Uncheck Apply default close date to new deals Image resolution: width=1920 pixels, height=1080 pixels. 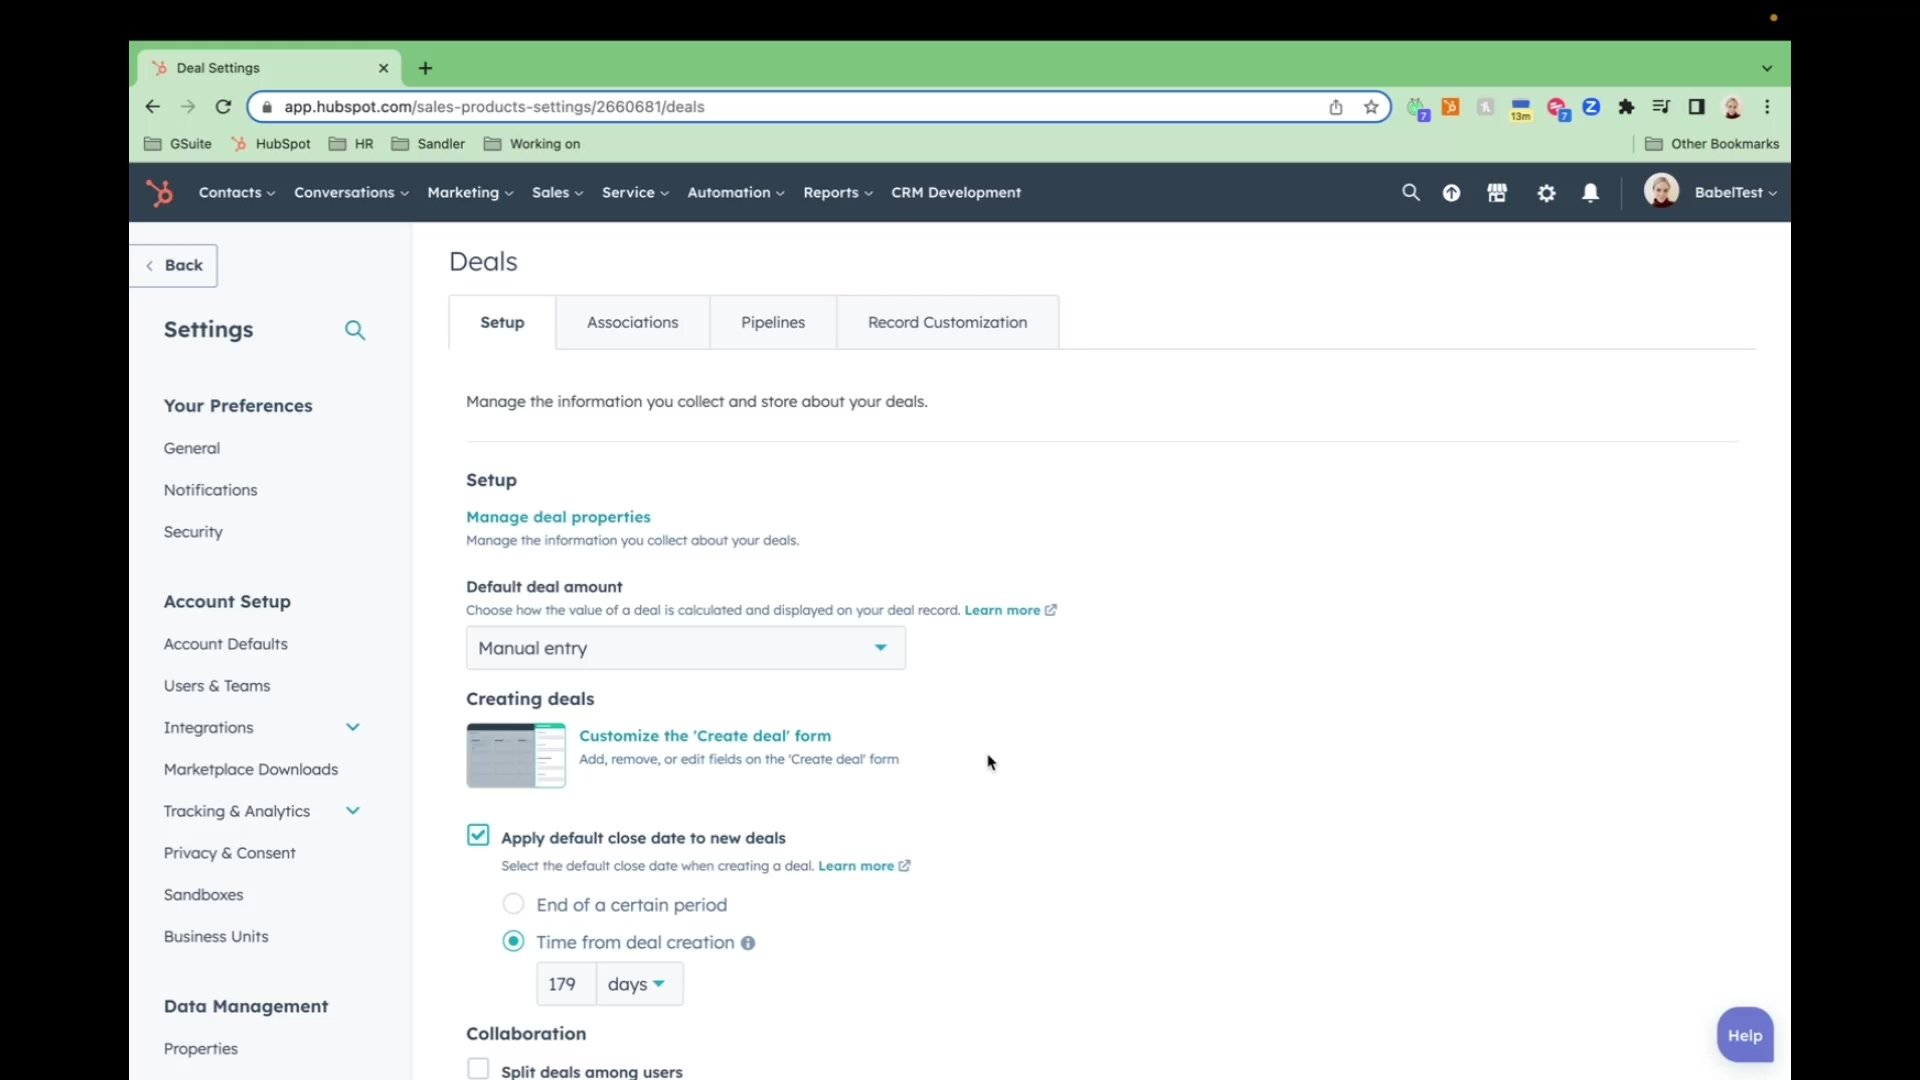point(478,835)
